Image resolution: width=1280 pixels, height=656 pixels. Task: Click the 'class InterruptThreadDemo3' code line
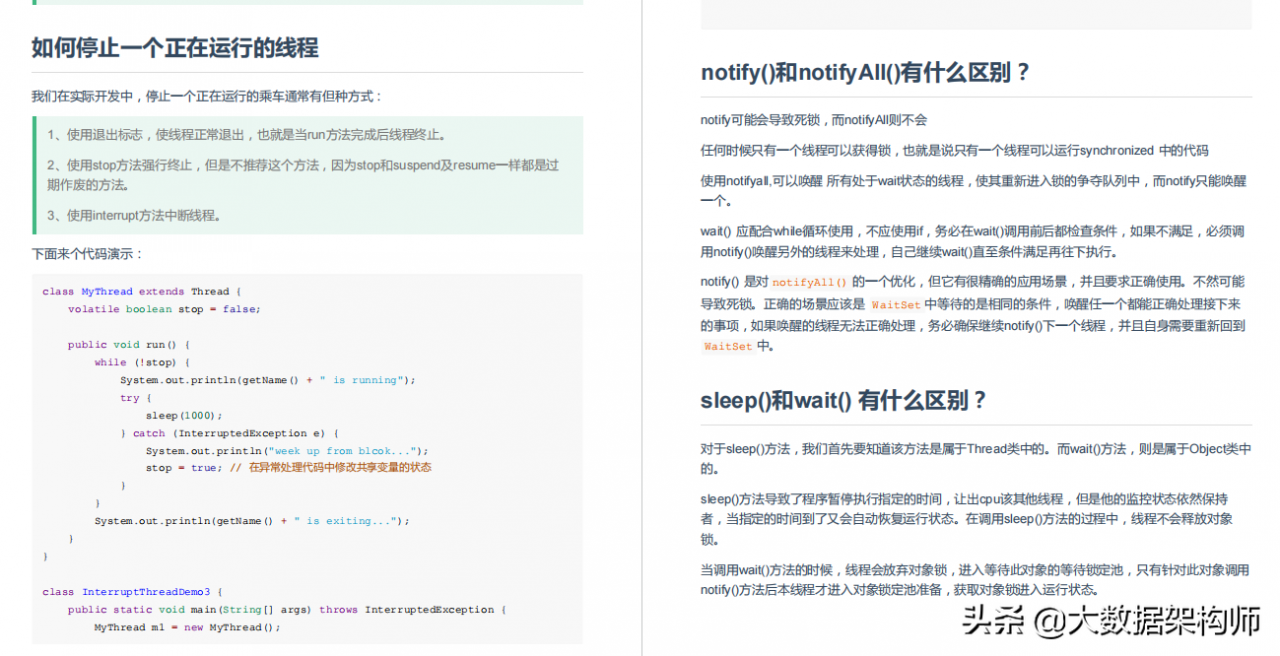click(x=132, y=592)
